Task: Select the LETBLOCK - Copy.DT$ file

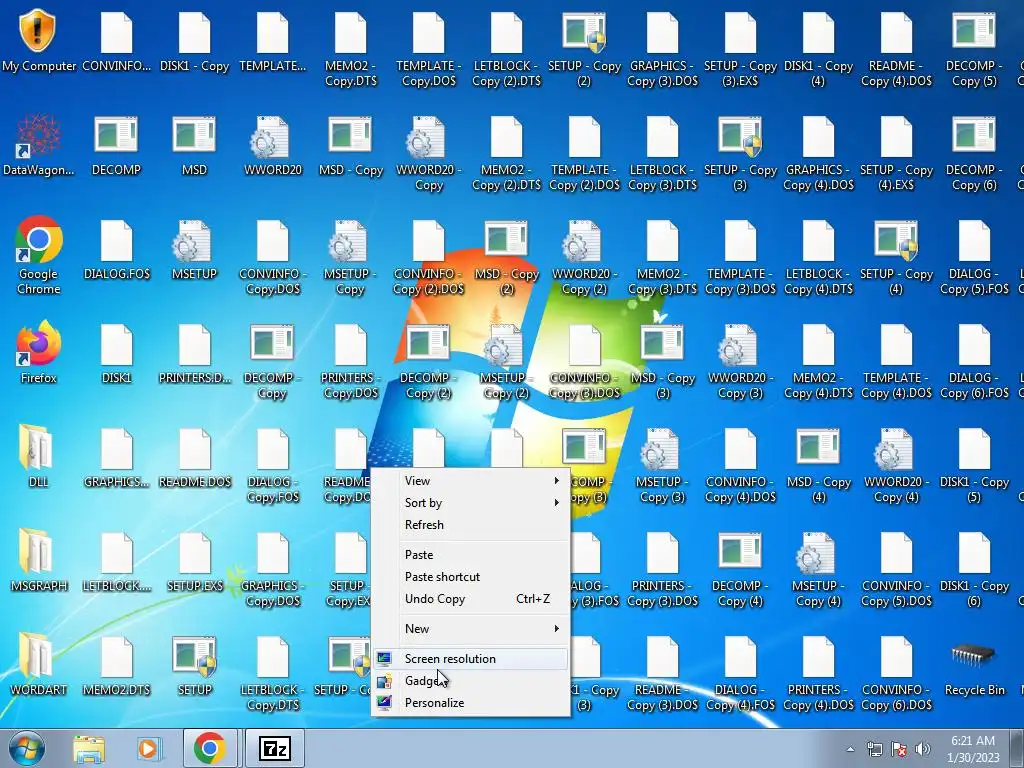Action: click(x=272, y=672)
